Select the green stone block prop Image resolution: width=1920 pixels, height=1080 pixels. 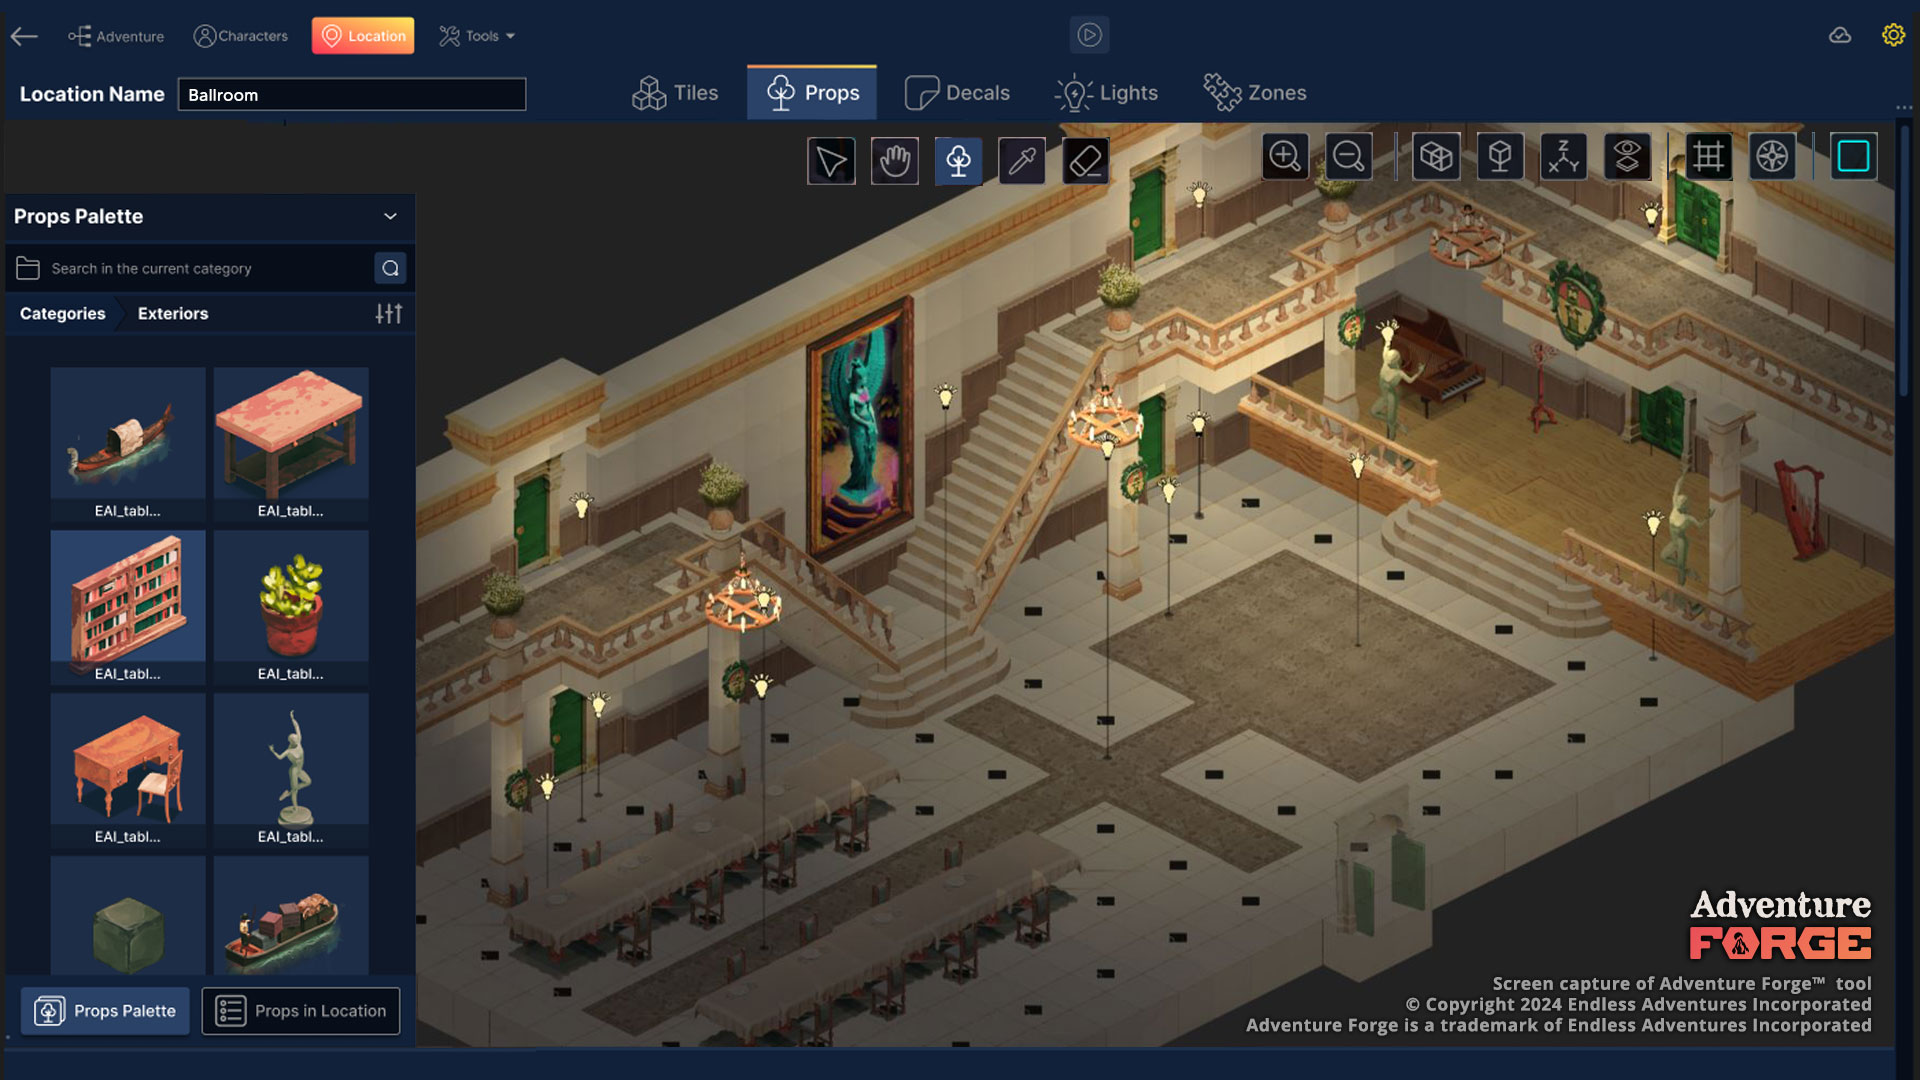128,915
